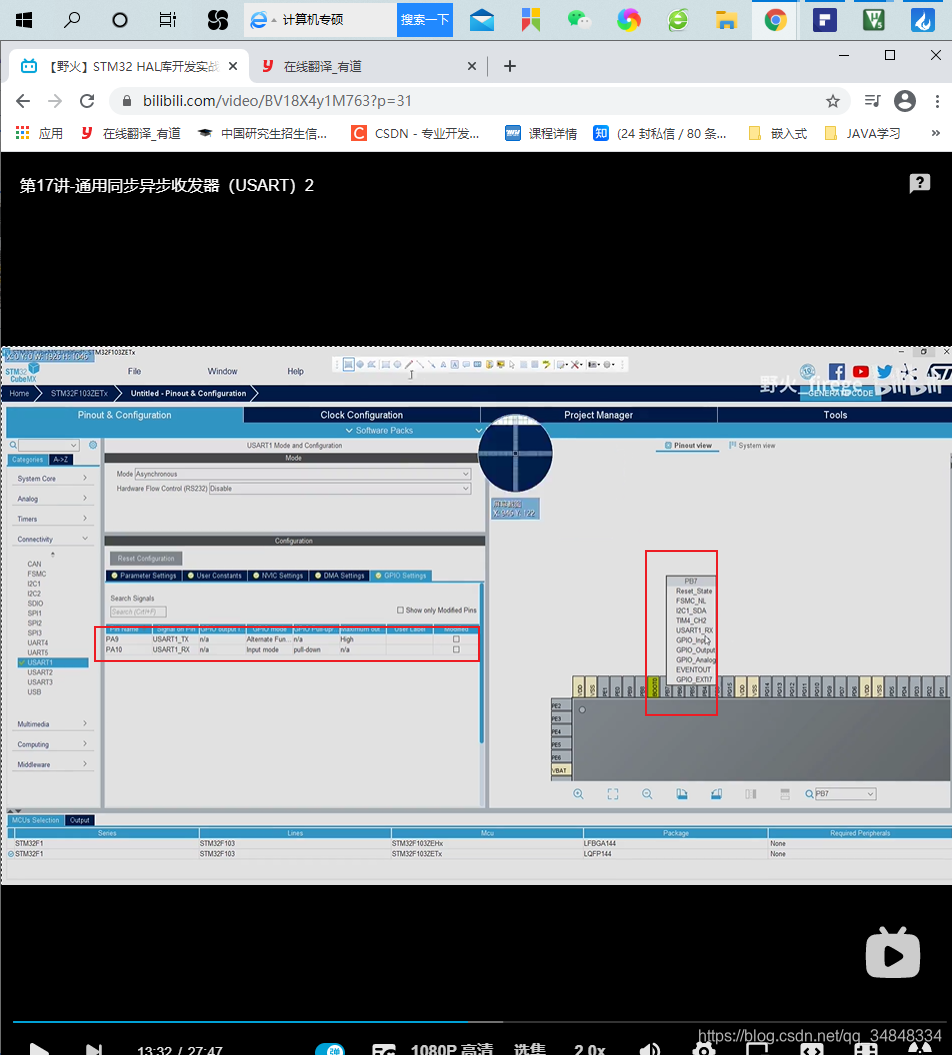
Task: Select the STM32F103ZETx row radio button
Action: 11,854
